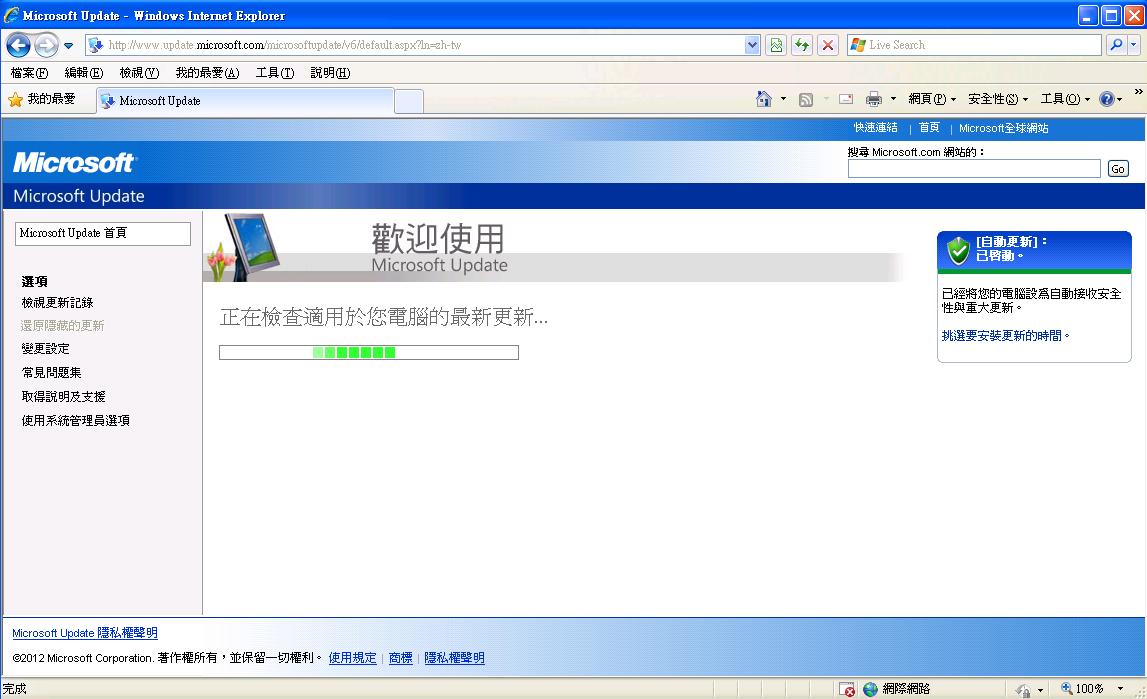Click the Microsoft logo
1147x699 pixels.
tap(73, 162)
